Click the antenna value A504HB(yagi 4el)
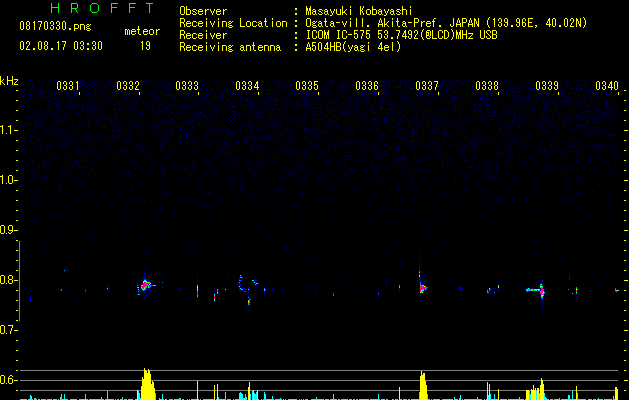 353,47
